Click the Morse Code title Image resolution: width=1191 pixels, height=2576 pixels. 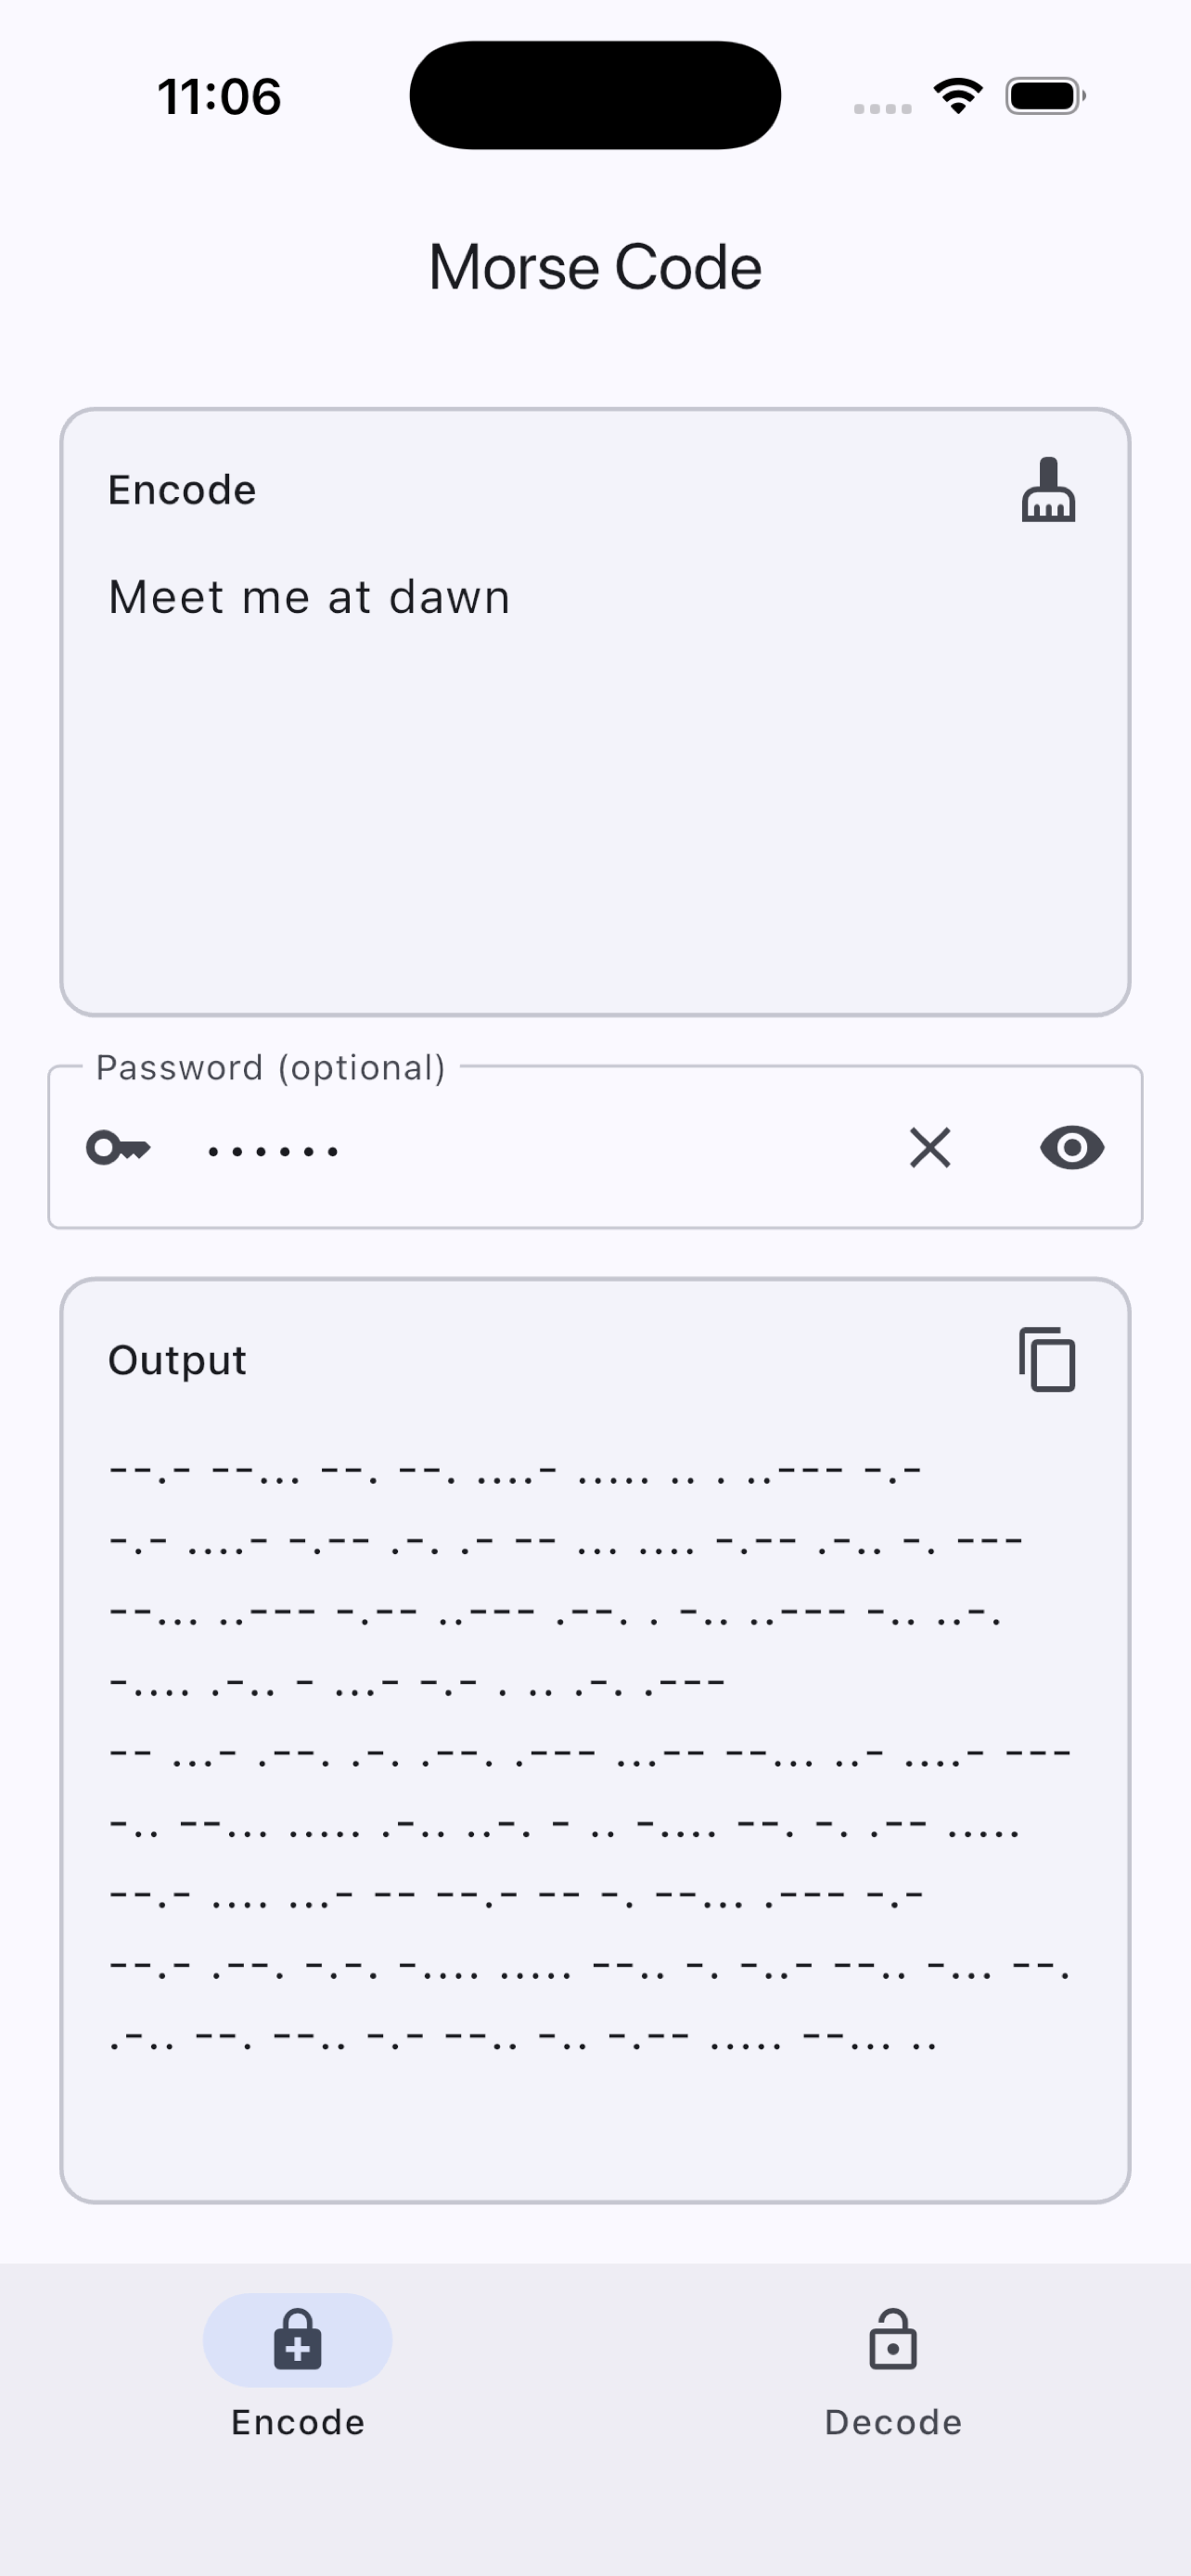point(595,268)
